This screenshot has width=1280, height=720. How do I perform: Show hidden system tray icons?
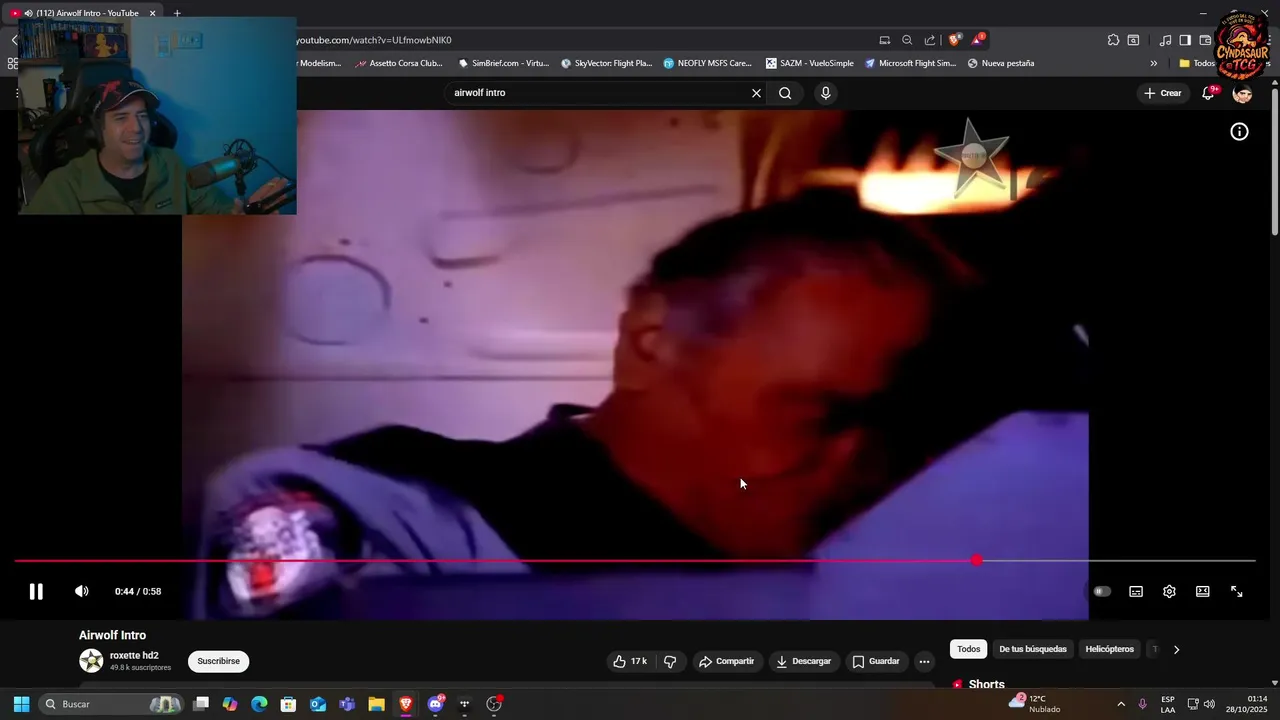1121,704
